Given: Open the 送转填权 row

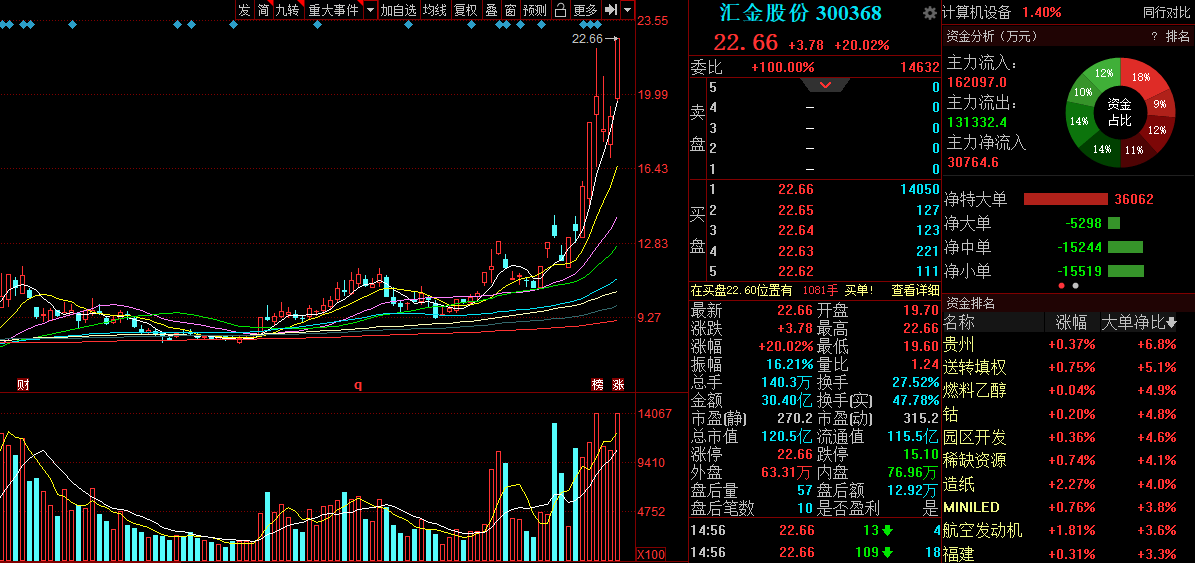Looking at the screenshot, I should tap(1068, 367).
